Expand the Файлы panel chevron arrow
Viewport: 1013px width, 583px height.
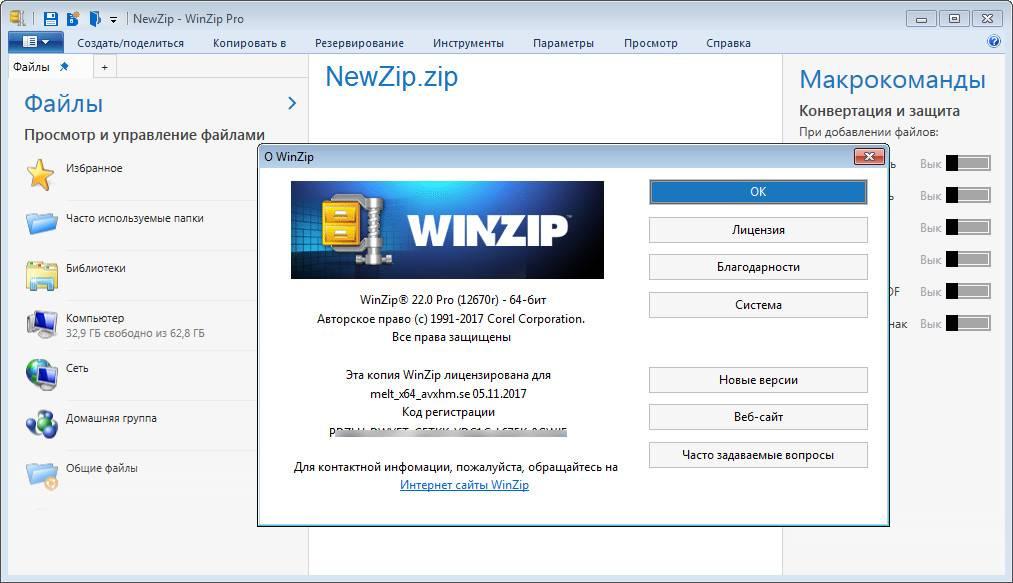tap(292, 103)
